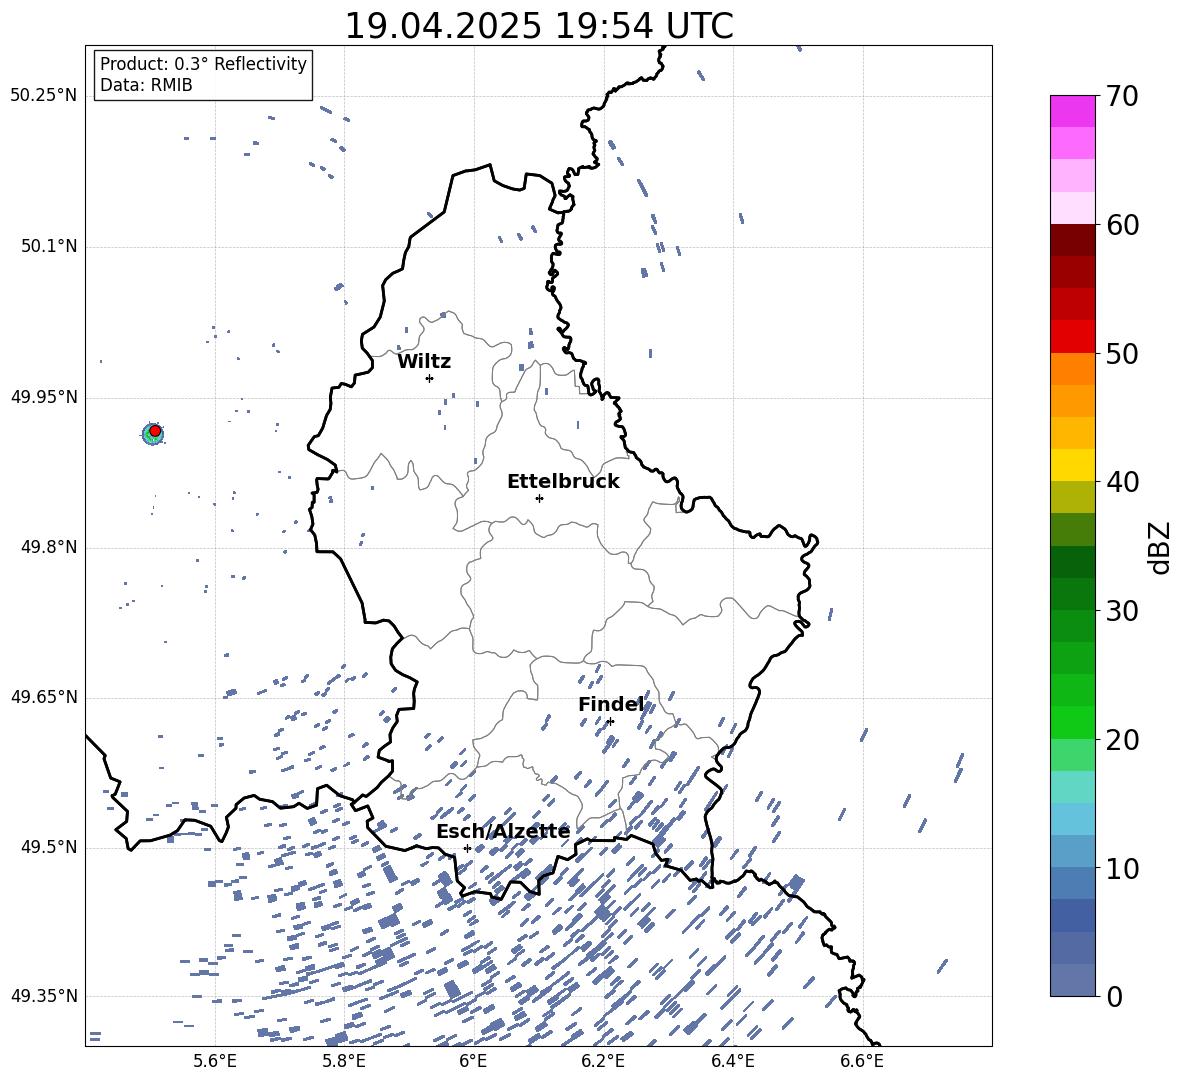The image size is (1184, 1081).
Task: Click the colorbar tick label 70
Action: click(1122, 96)
